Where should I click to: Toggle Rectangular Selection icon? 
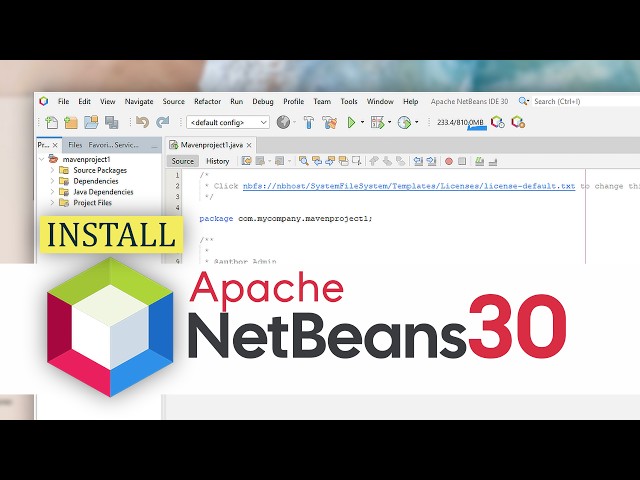356,161
